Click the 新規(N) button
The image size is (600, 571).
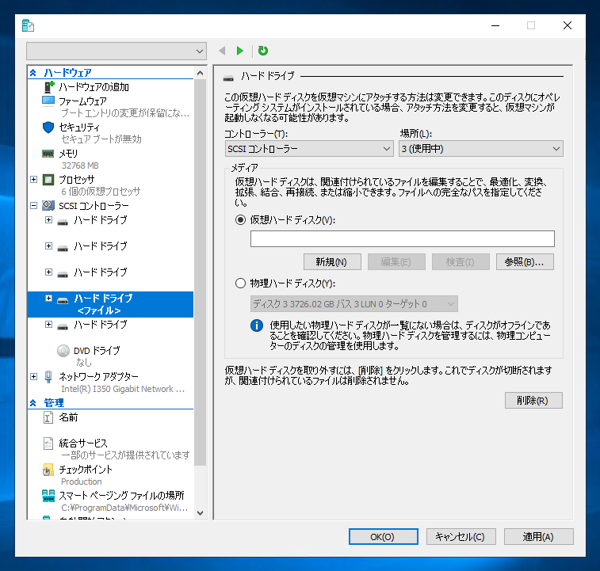pos(332,262)
